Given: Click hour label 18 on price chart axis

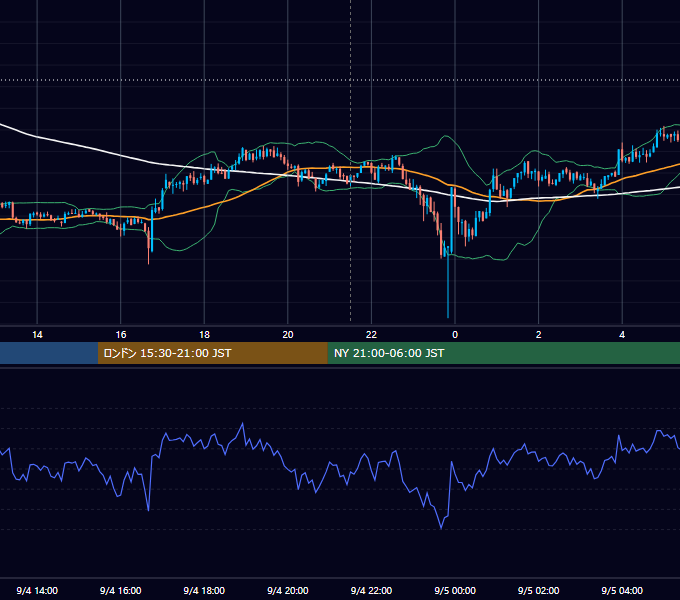Looking at the screenshot, I should click(x=204, y=335).
